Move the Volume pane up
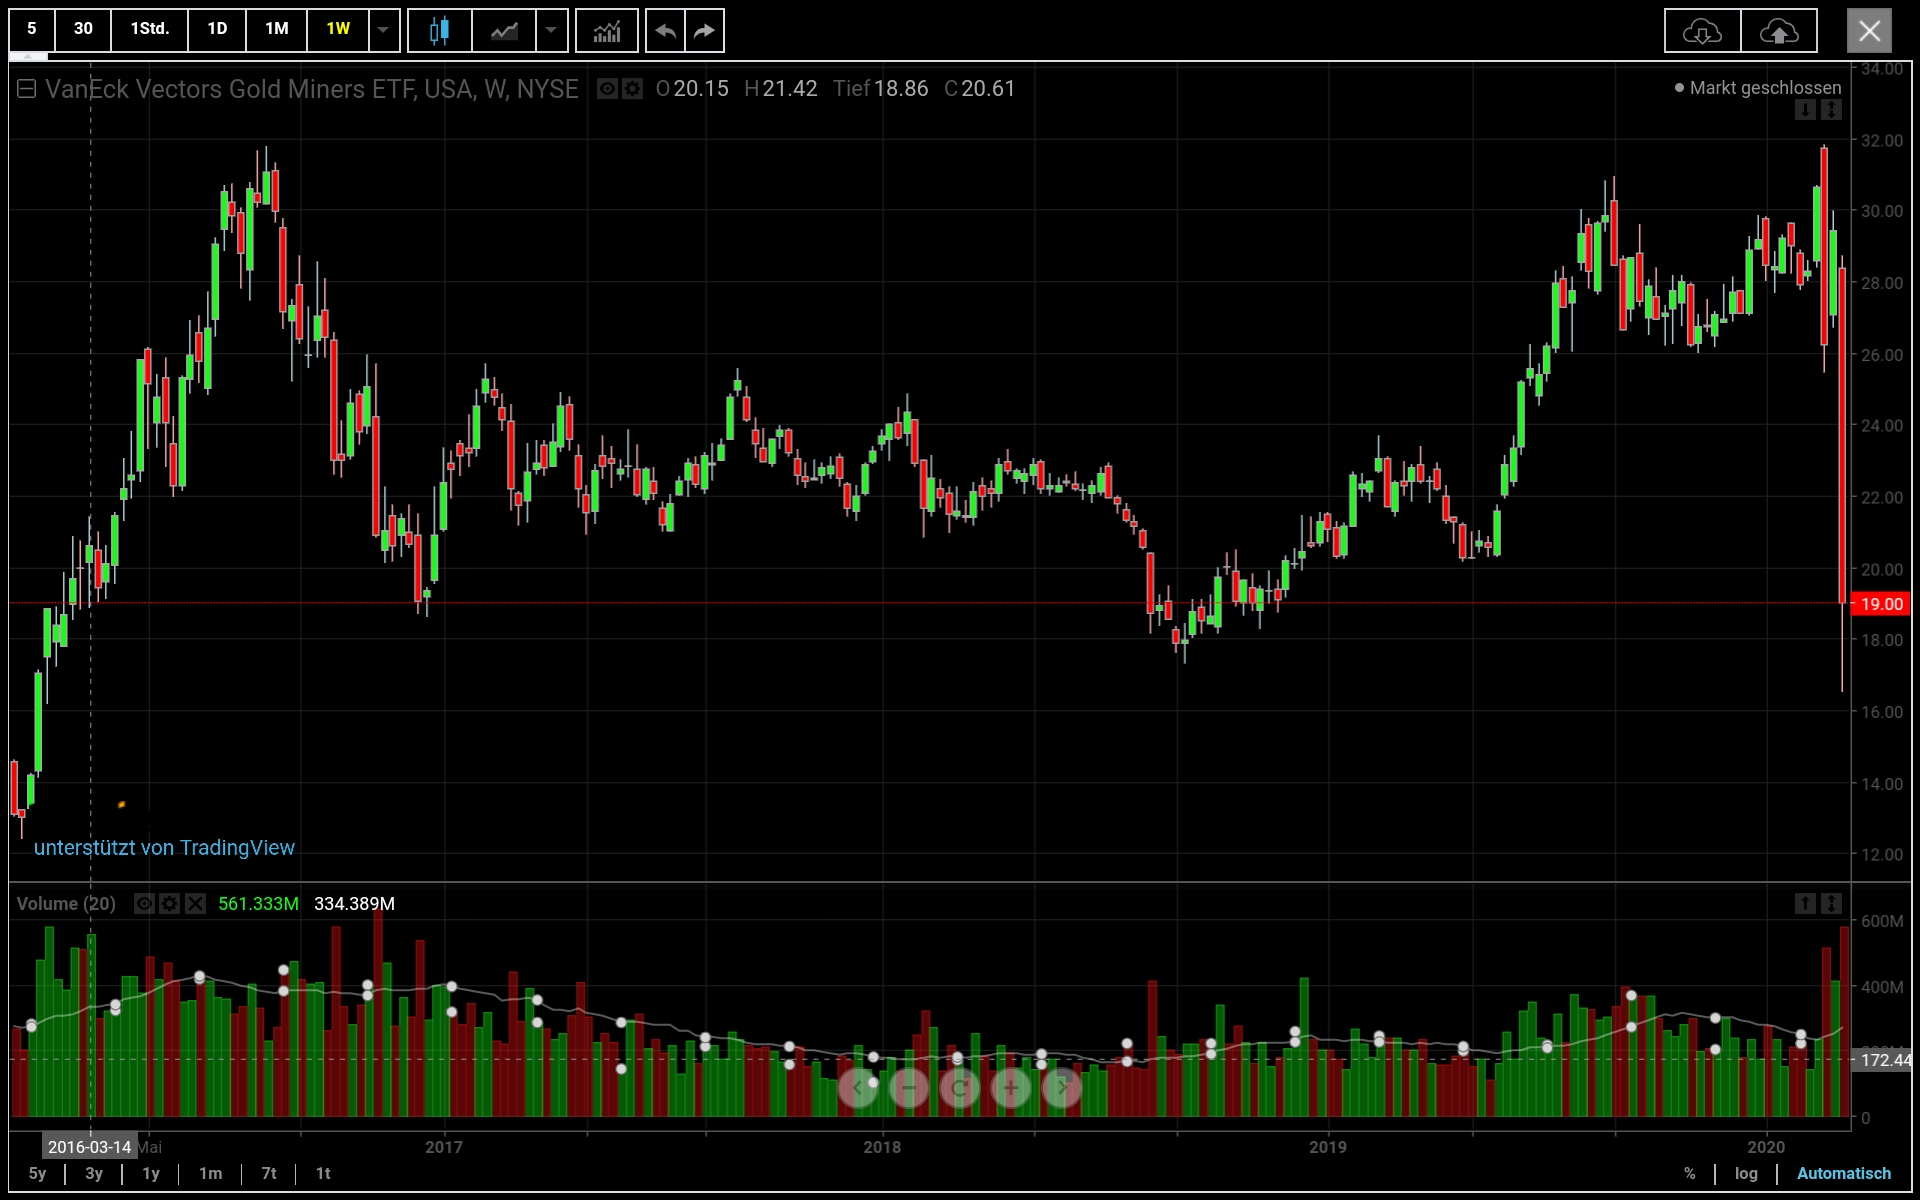The image size is (1920, 1200). click(1805, 904)
